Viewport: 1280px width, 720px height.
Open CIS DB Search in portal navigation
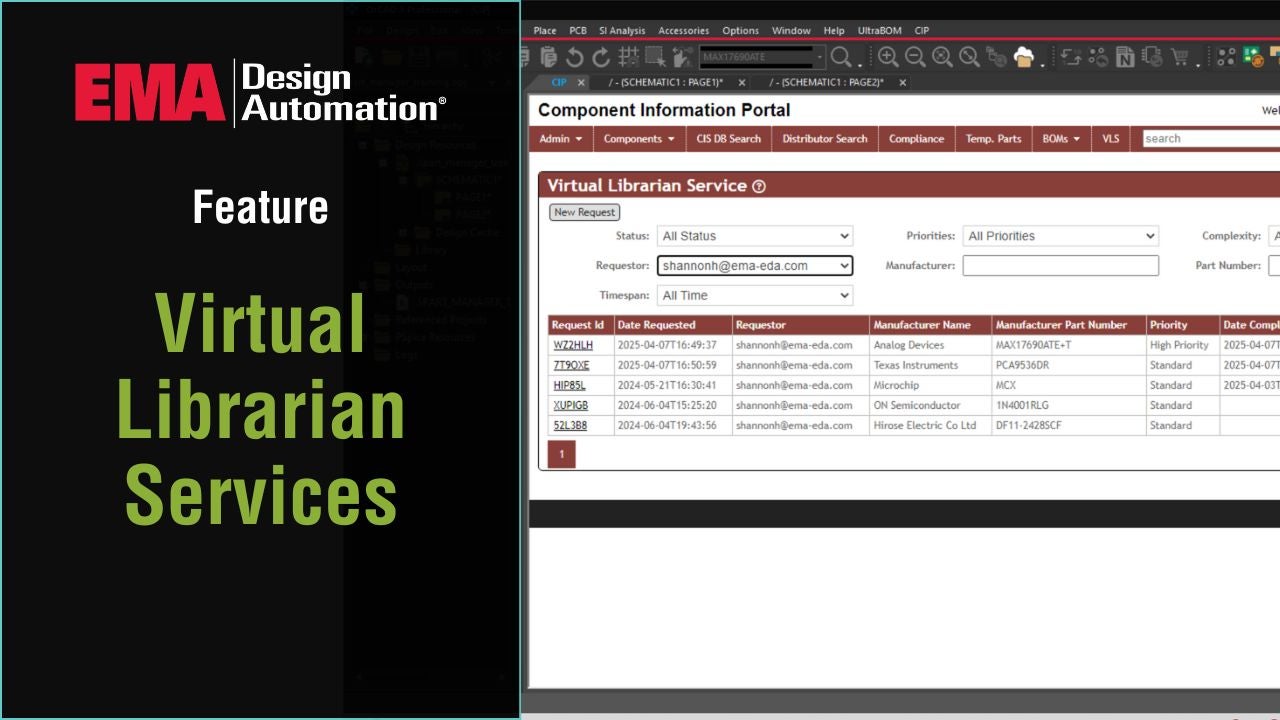728,139
